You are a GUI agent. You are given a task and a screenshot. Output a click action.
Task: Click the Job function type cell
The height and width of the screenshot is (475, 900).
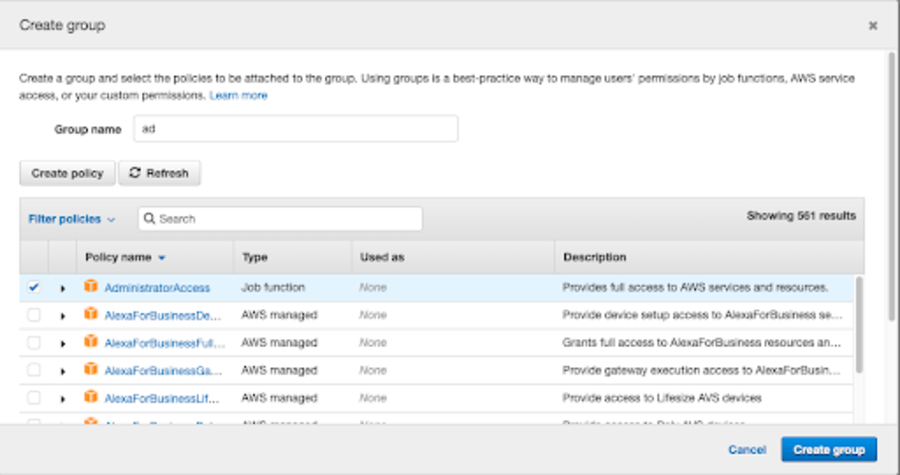pos(273,287)
